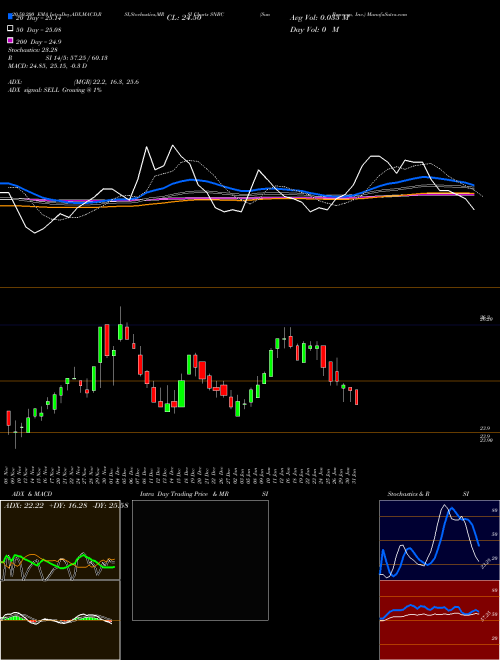Screen dimensions: 500x660
Task: Click the Day Vol: 0 M text
Action: pyautogui.click(x=314, y=29)
